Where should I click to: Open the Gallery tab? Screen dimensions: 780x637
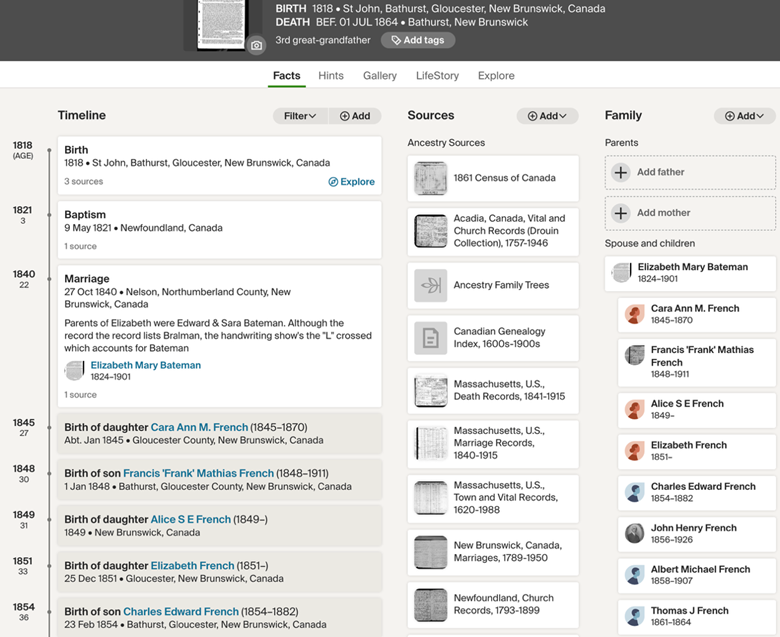tap(380, 76)
